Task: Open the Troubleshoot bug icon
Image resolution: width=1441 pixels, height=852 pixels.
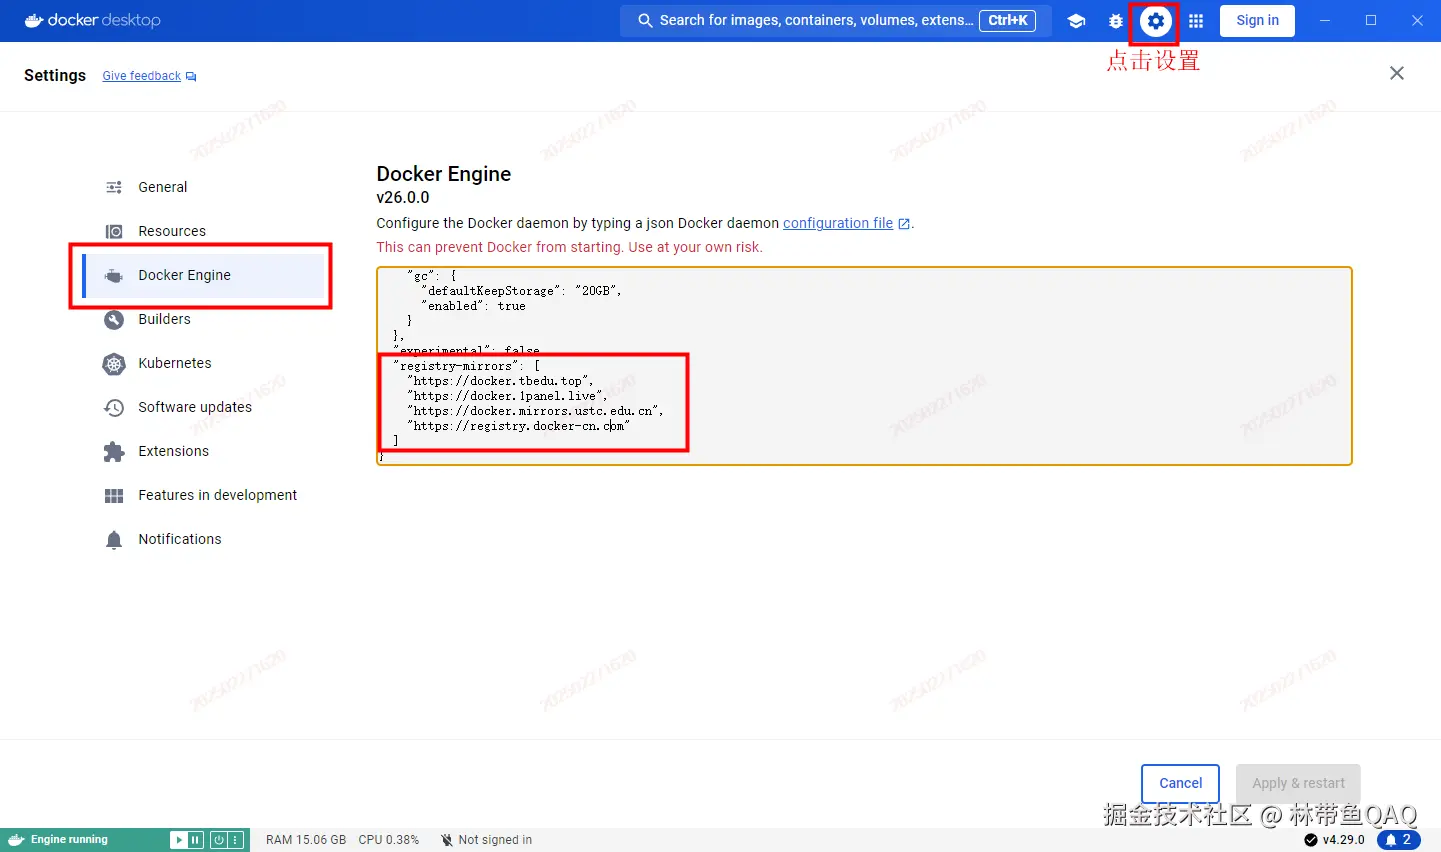Action: pyautogui.click(x=1116, y=21)
